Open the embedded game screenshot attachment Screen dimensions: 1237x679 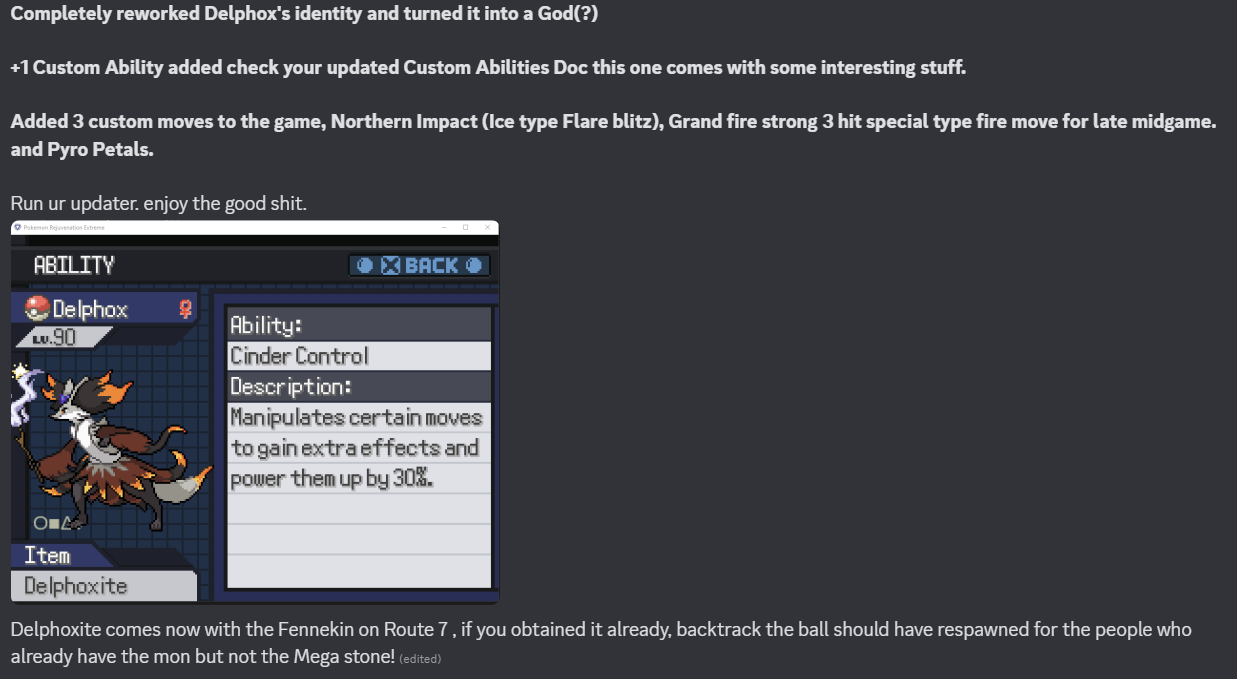click(255, 412)
